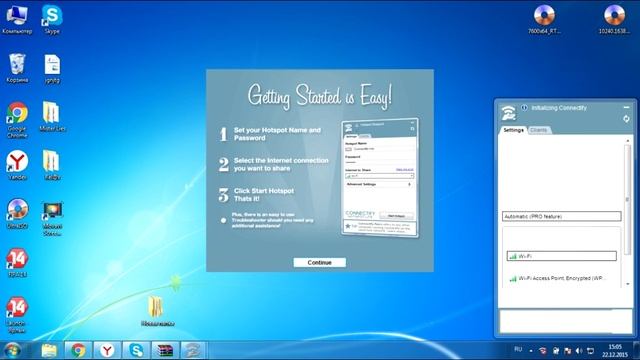Open Yandex browser from the taskbar
The height and width of the screenshot is (360, 640).
(x=107, y=350)
